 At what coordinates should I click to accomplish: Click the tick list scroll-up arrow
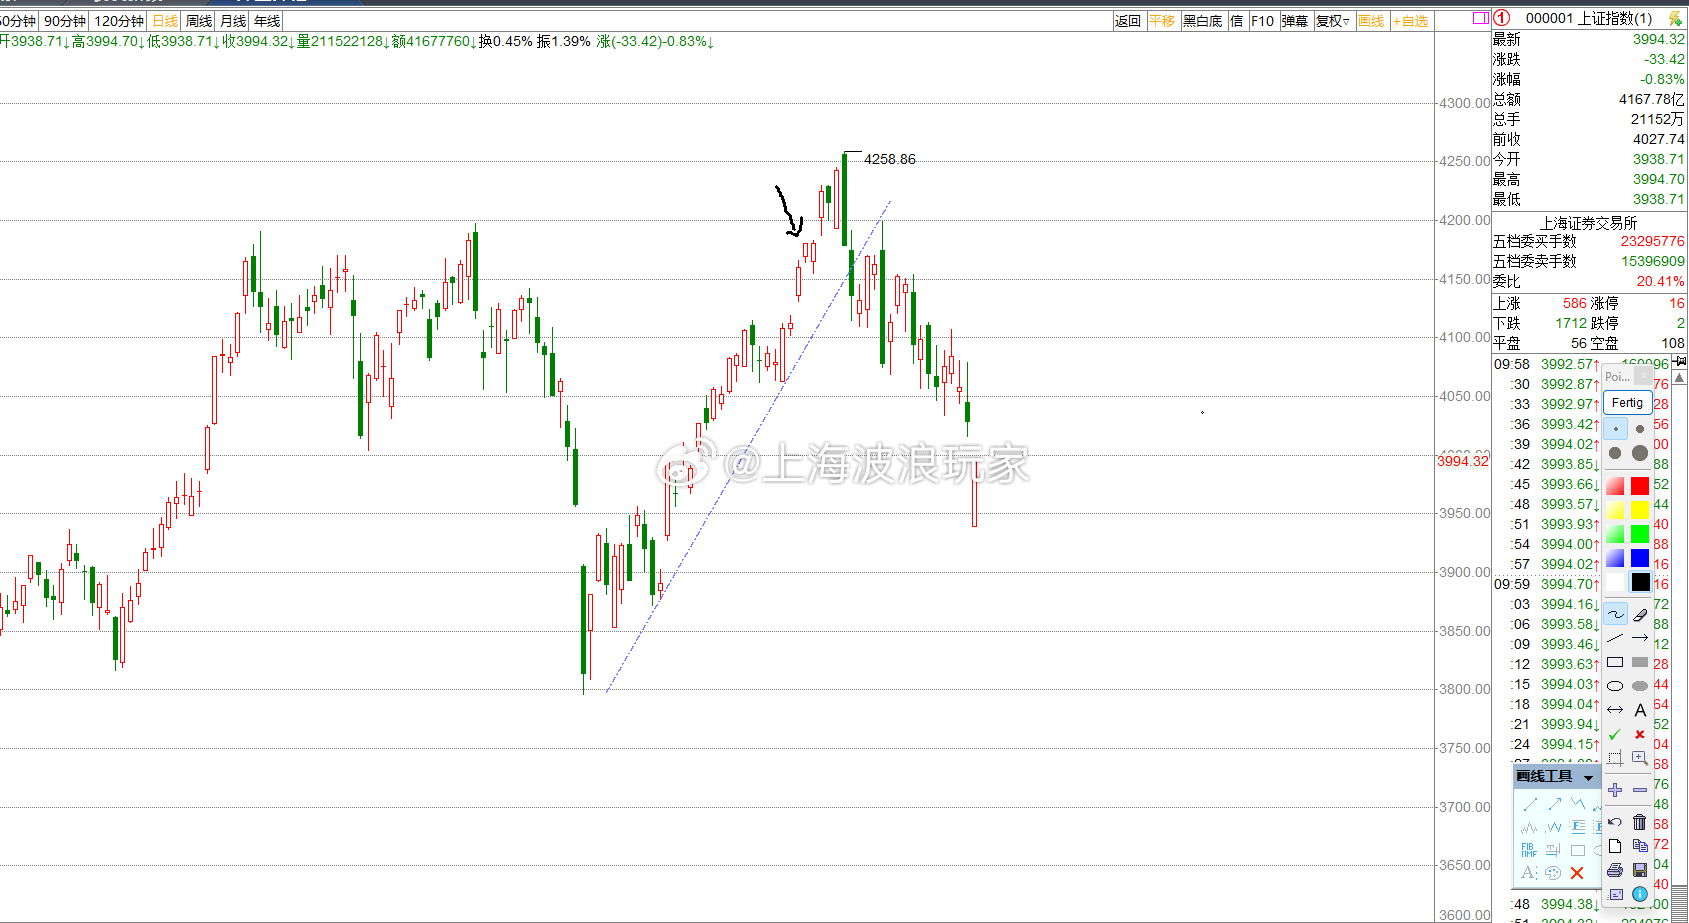tap(1680, 379)
